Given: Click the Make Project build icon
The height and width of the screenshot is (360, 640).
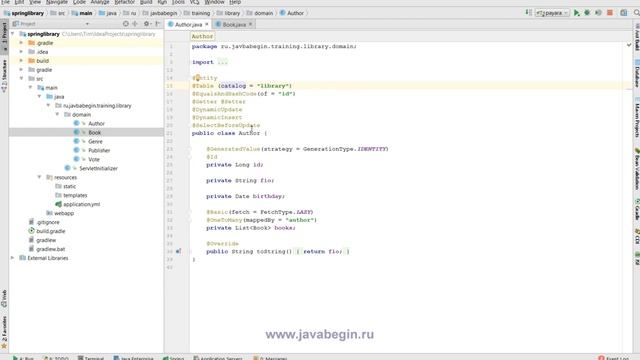Looking at the screenshot, I should [x=529, y=13].
